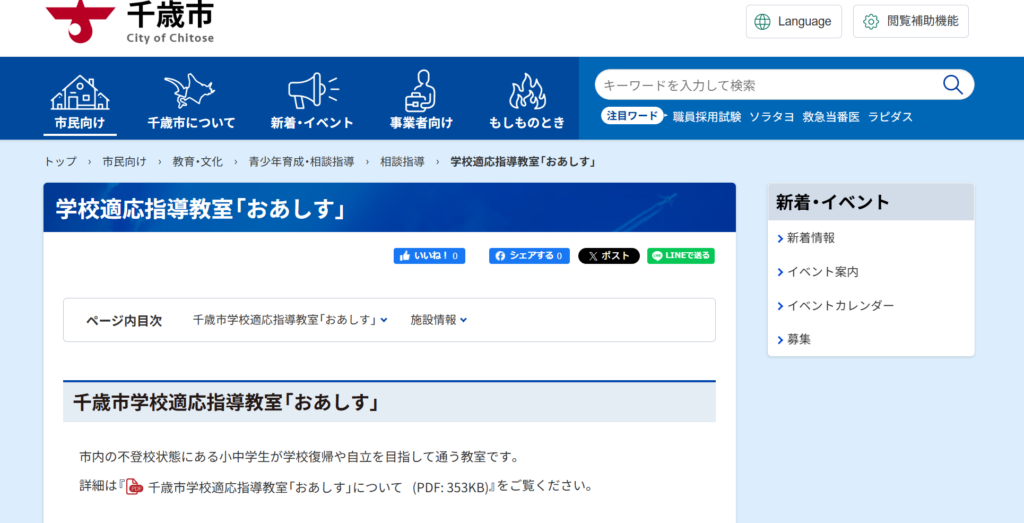Viewport: 1024px width, 523px height.
Task: Click the businessperson icon for 事業者向け
Action: pyautogui.click(x=421, y=92)
